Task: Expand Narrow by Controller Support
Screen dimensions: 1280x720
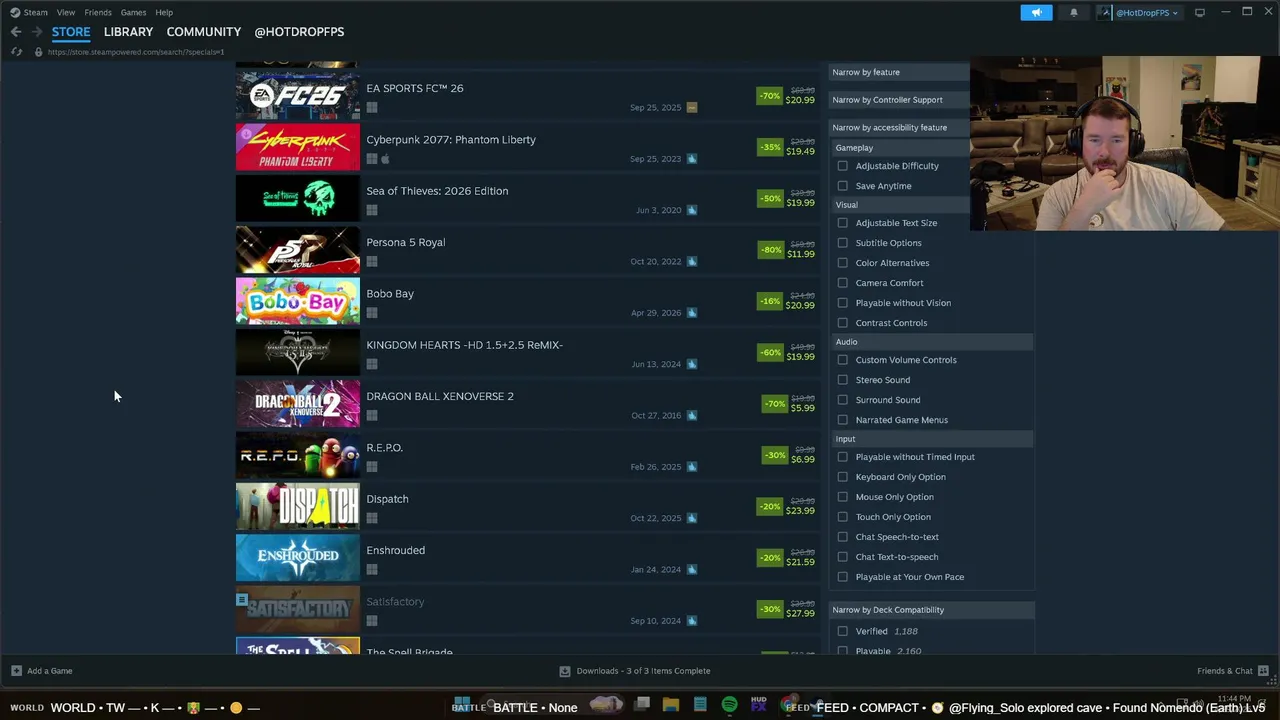Action: [900, 100]
